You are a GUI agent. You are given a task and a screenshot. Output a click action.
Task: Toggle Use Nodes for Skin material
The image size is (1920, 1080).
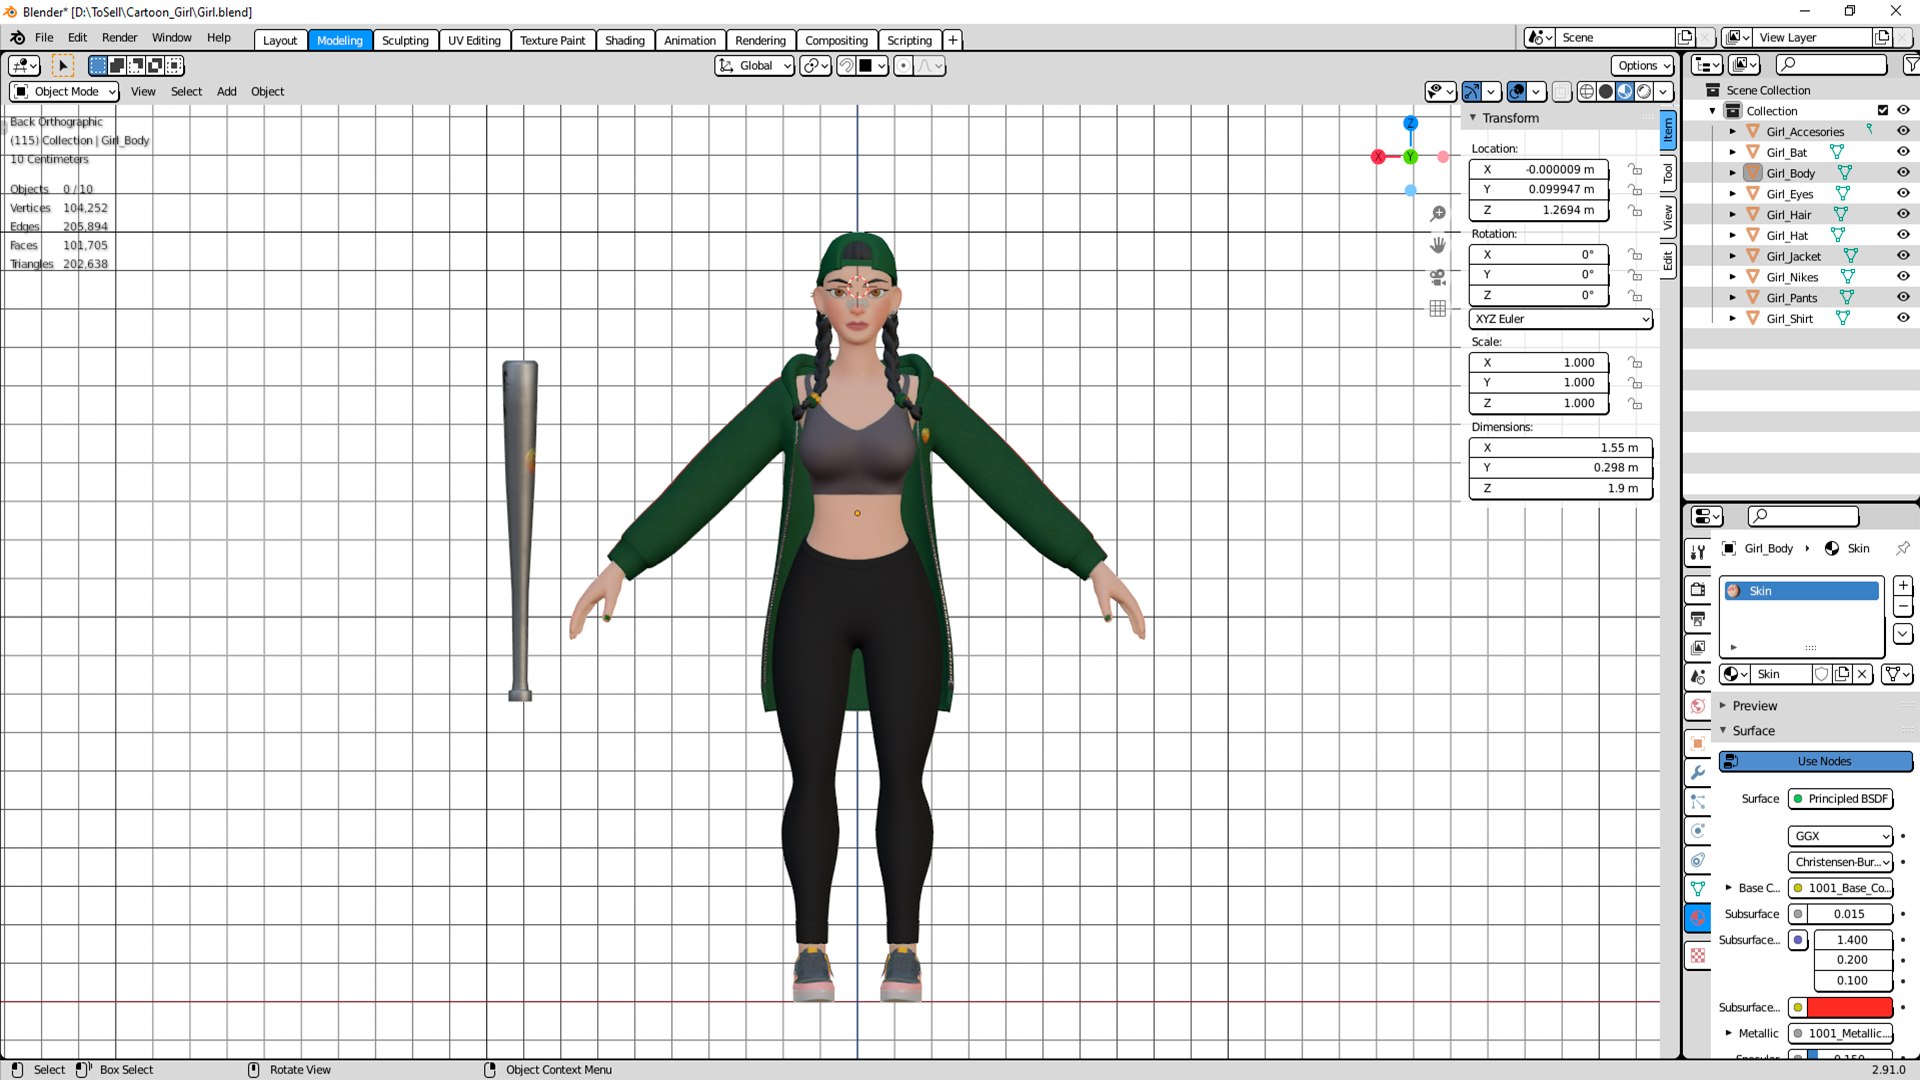(x=1815, y=761)
